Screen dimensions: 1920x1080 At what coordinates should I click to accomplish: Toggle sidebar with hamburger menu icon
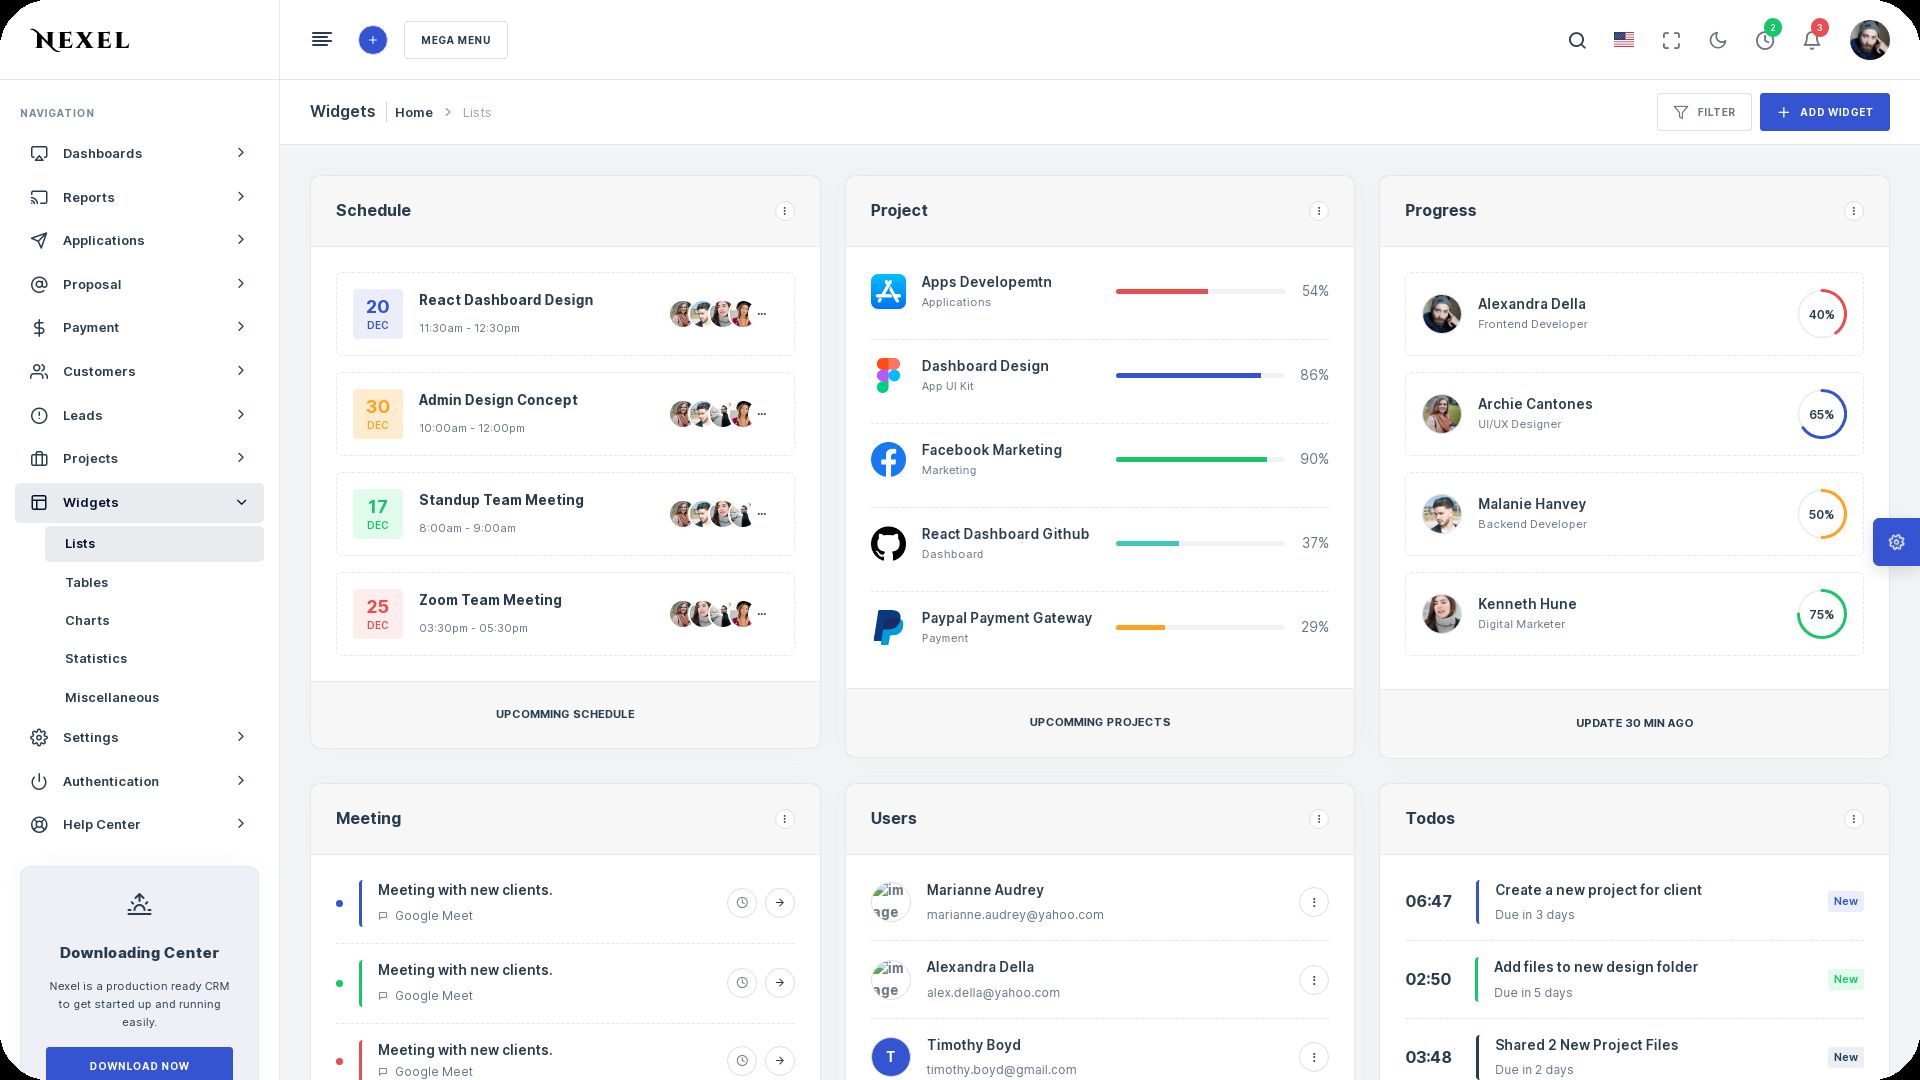point(322,40)
